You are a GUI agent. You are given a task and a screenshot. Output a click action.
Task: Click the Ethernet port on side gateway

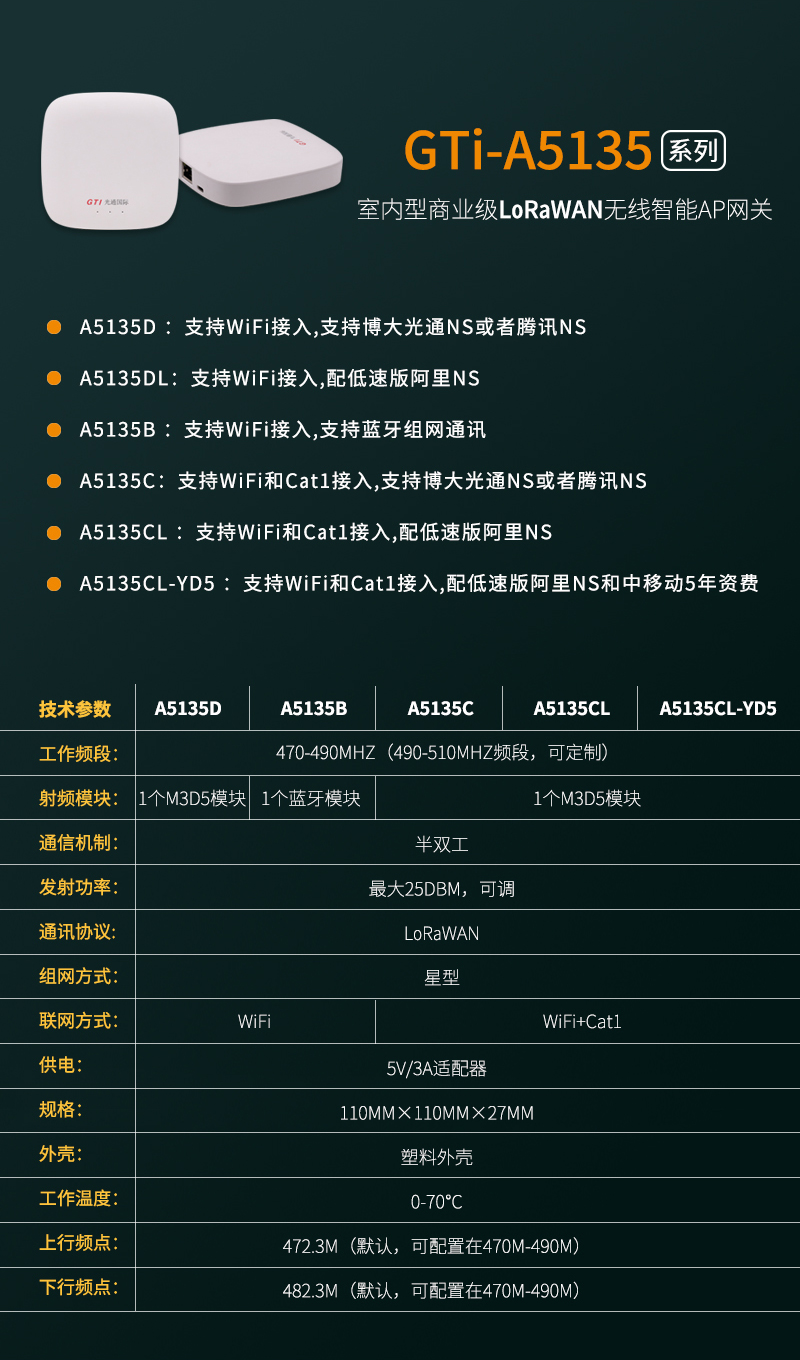tap(185, 169)
